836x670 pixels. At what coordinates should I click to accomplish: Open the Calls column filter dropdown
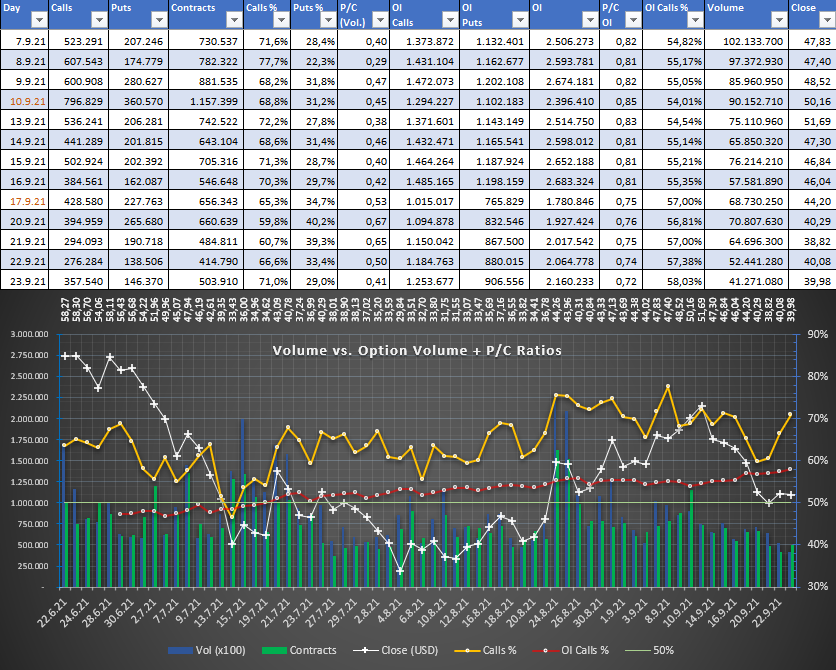click(99, 20)
